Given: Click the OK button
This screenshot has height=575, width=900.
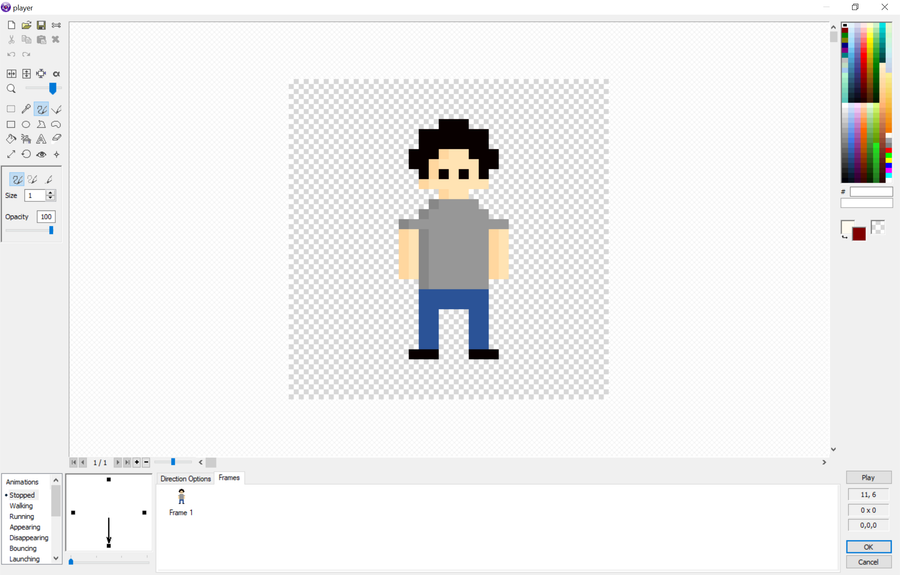Looking at the screenshot, I should pyautogui.click(x=868, y=547).
